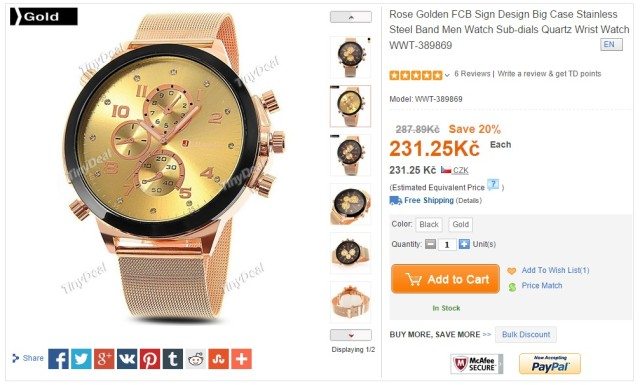
Task: Tweet this product via Twitter icon
Action: [x=81, y=359]
